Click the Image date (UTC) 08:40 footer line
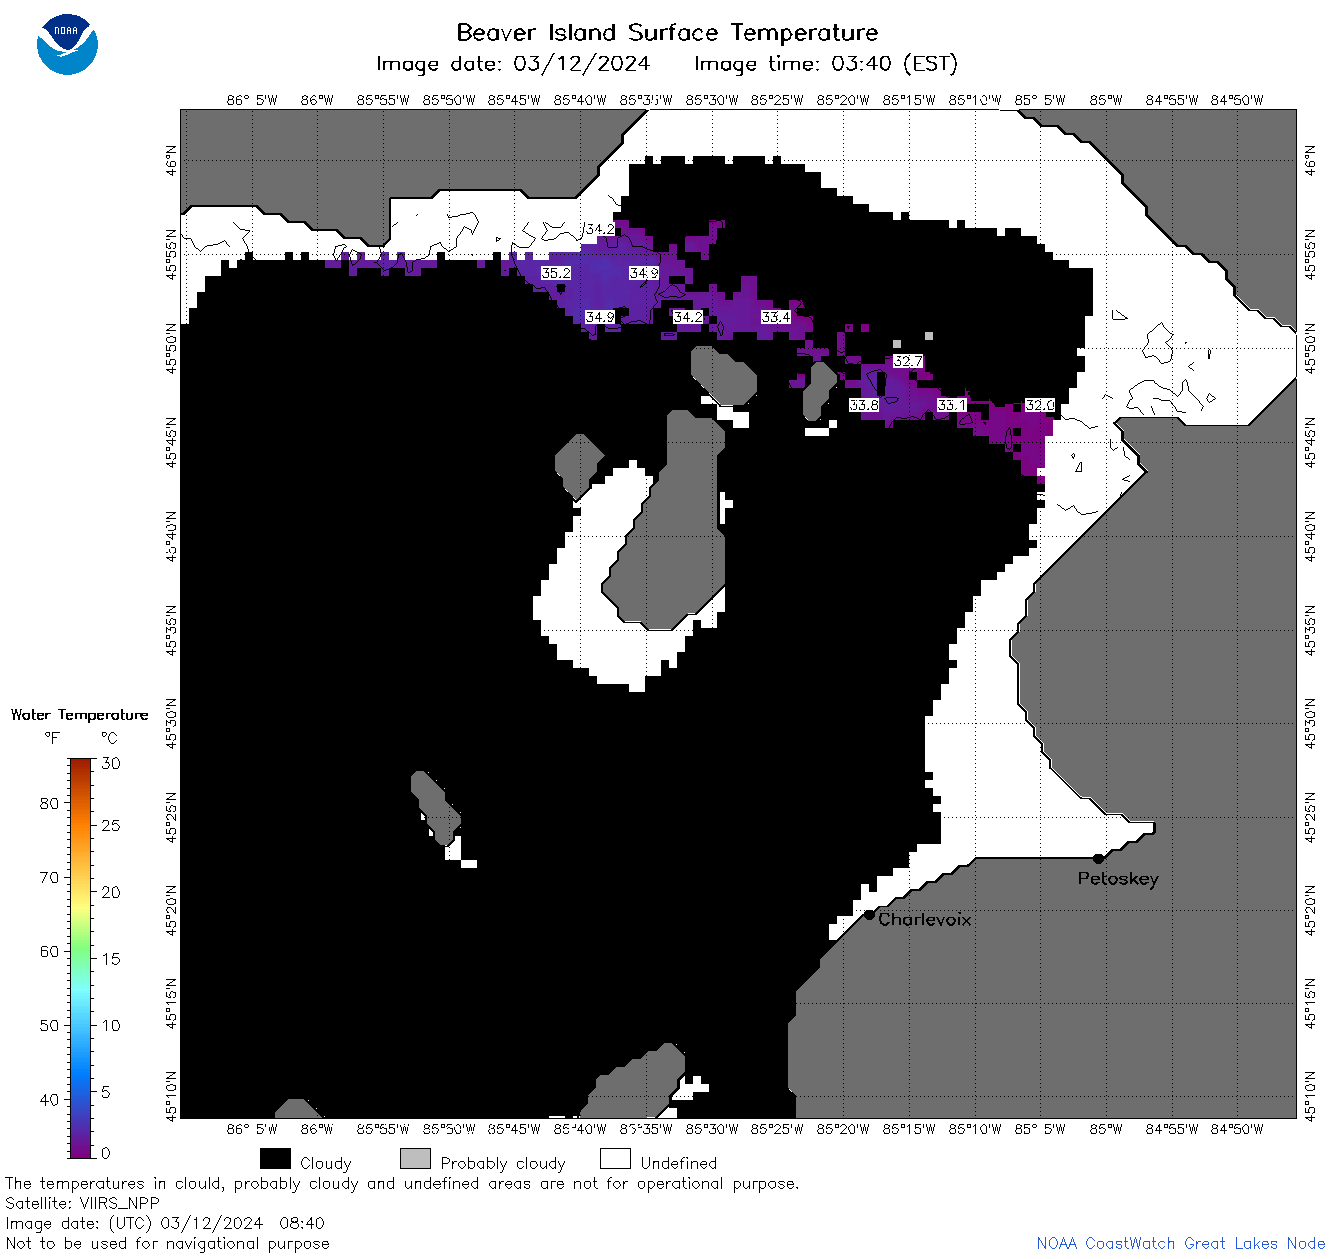This screenshot has height=1259, width=1336. [165, 1223]
